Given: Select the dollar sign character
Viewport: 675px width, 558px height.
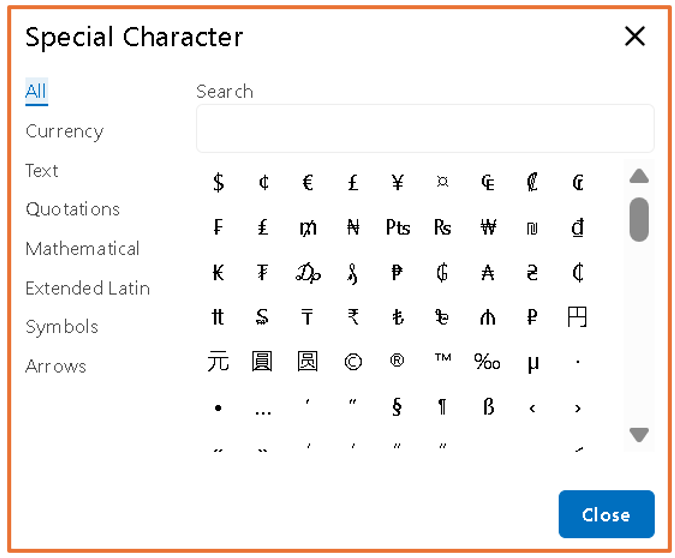Looking at the screenshot, I should (218, 183).
